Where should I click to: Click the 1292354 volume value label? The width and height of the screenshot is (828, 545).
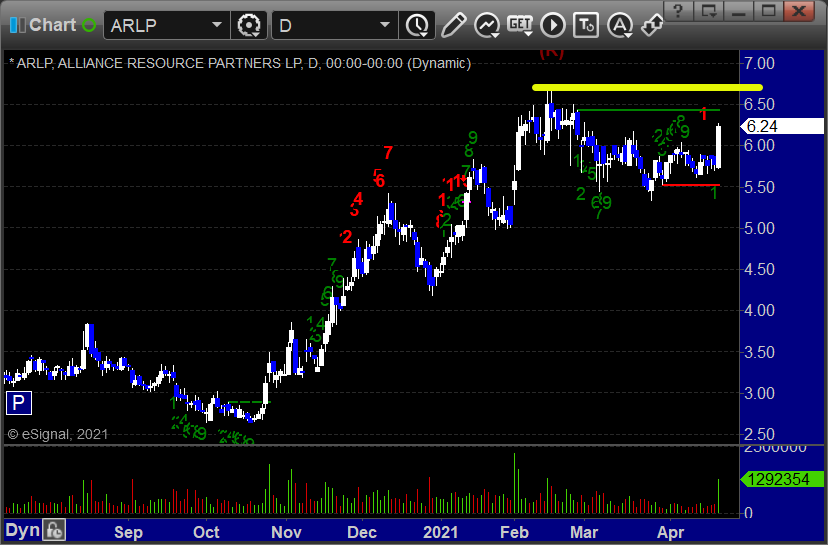pos(783,479)
